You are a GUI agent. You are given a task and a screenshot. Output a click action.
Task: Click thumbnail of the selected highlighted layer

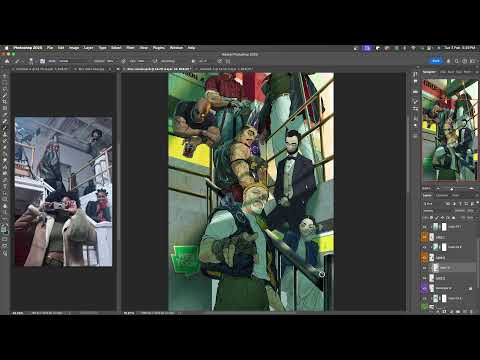(x=435, y=268)
